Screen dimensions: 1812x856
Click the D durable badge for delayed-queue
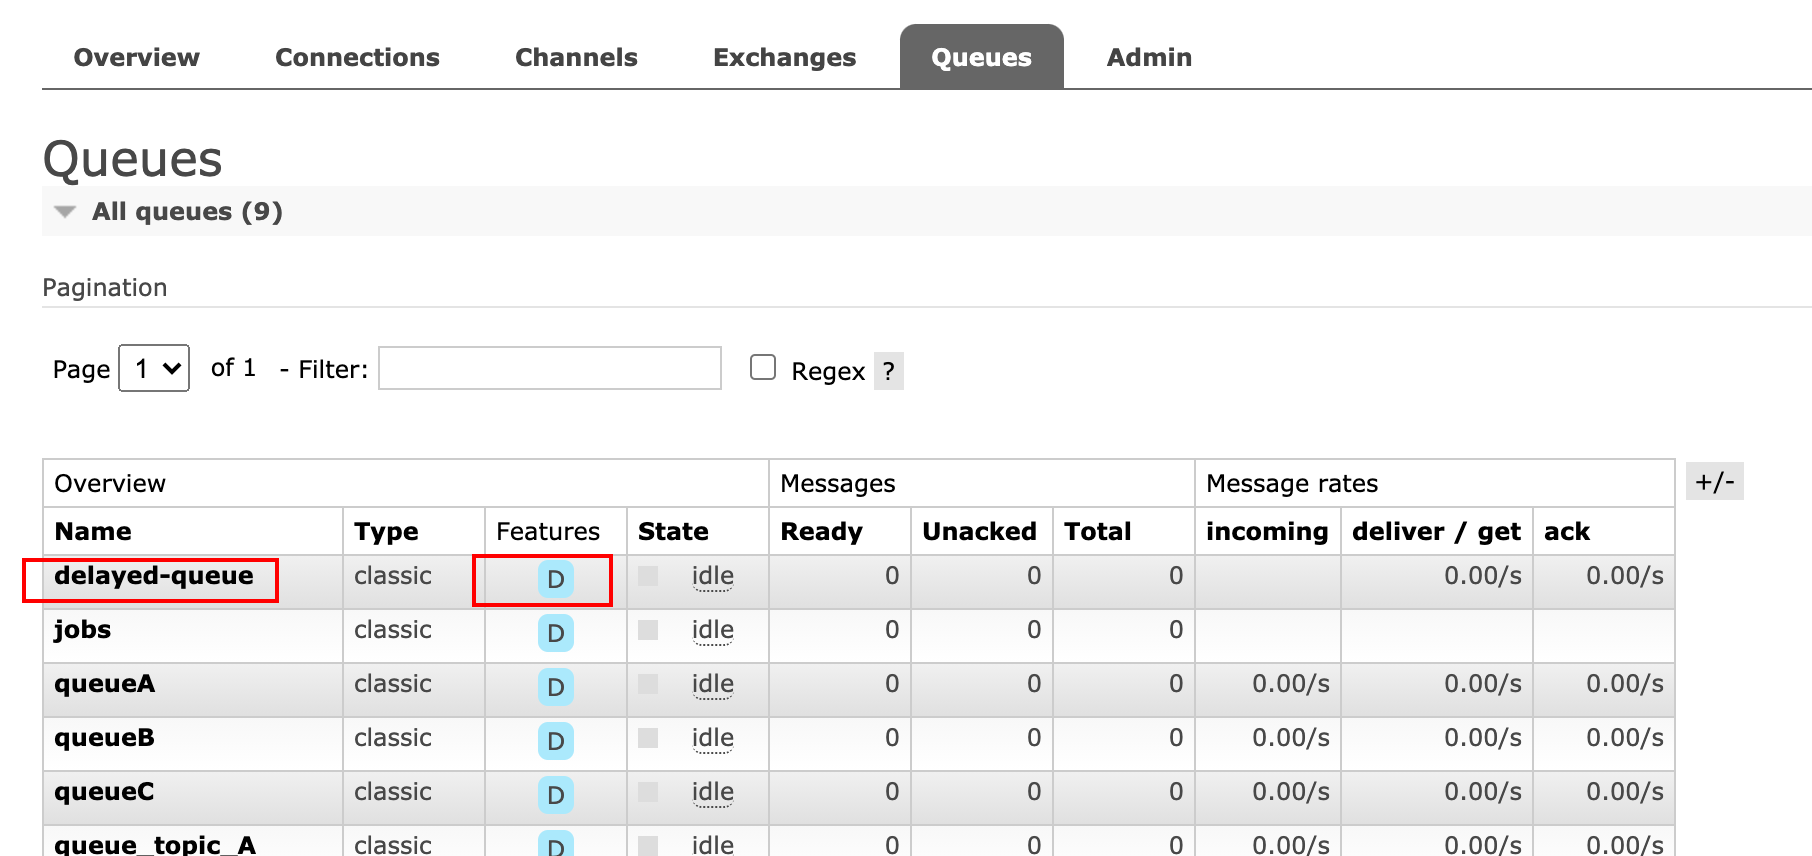click(x=555, y=580)
